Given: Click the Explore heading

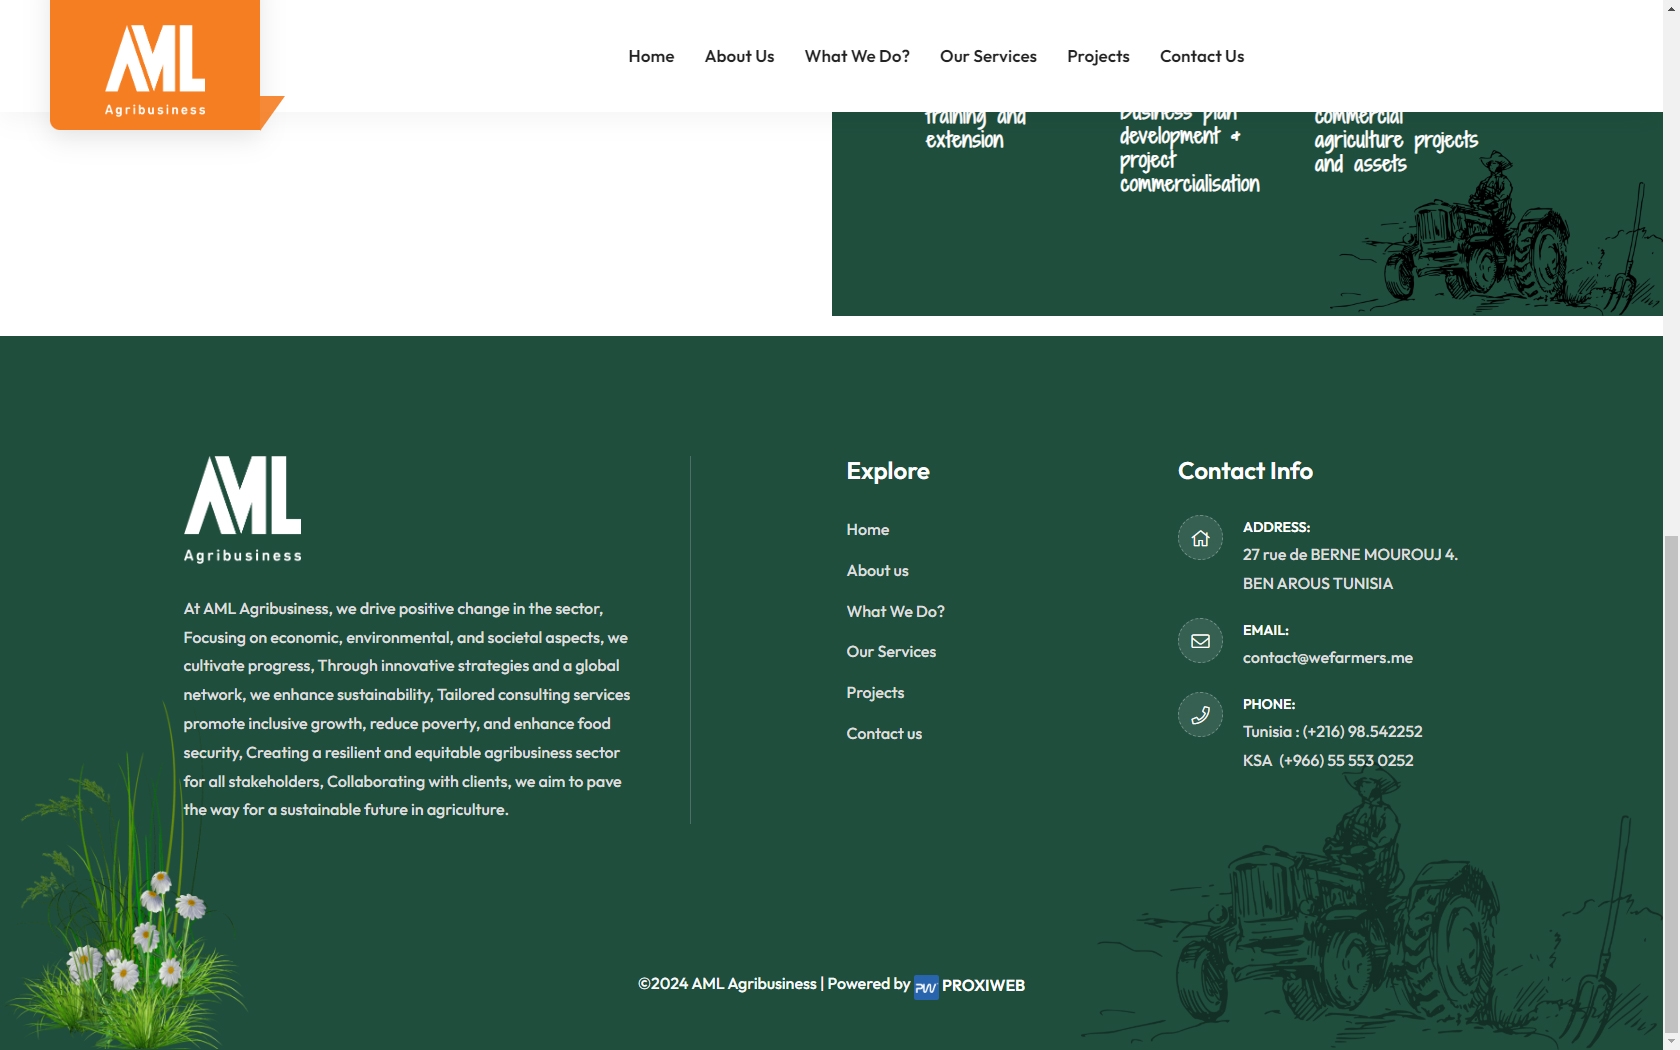Looking at the screenshot, I should point(888,471).
